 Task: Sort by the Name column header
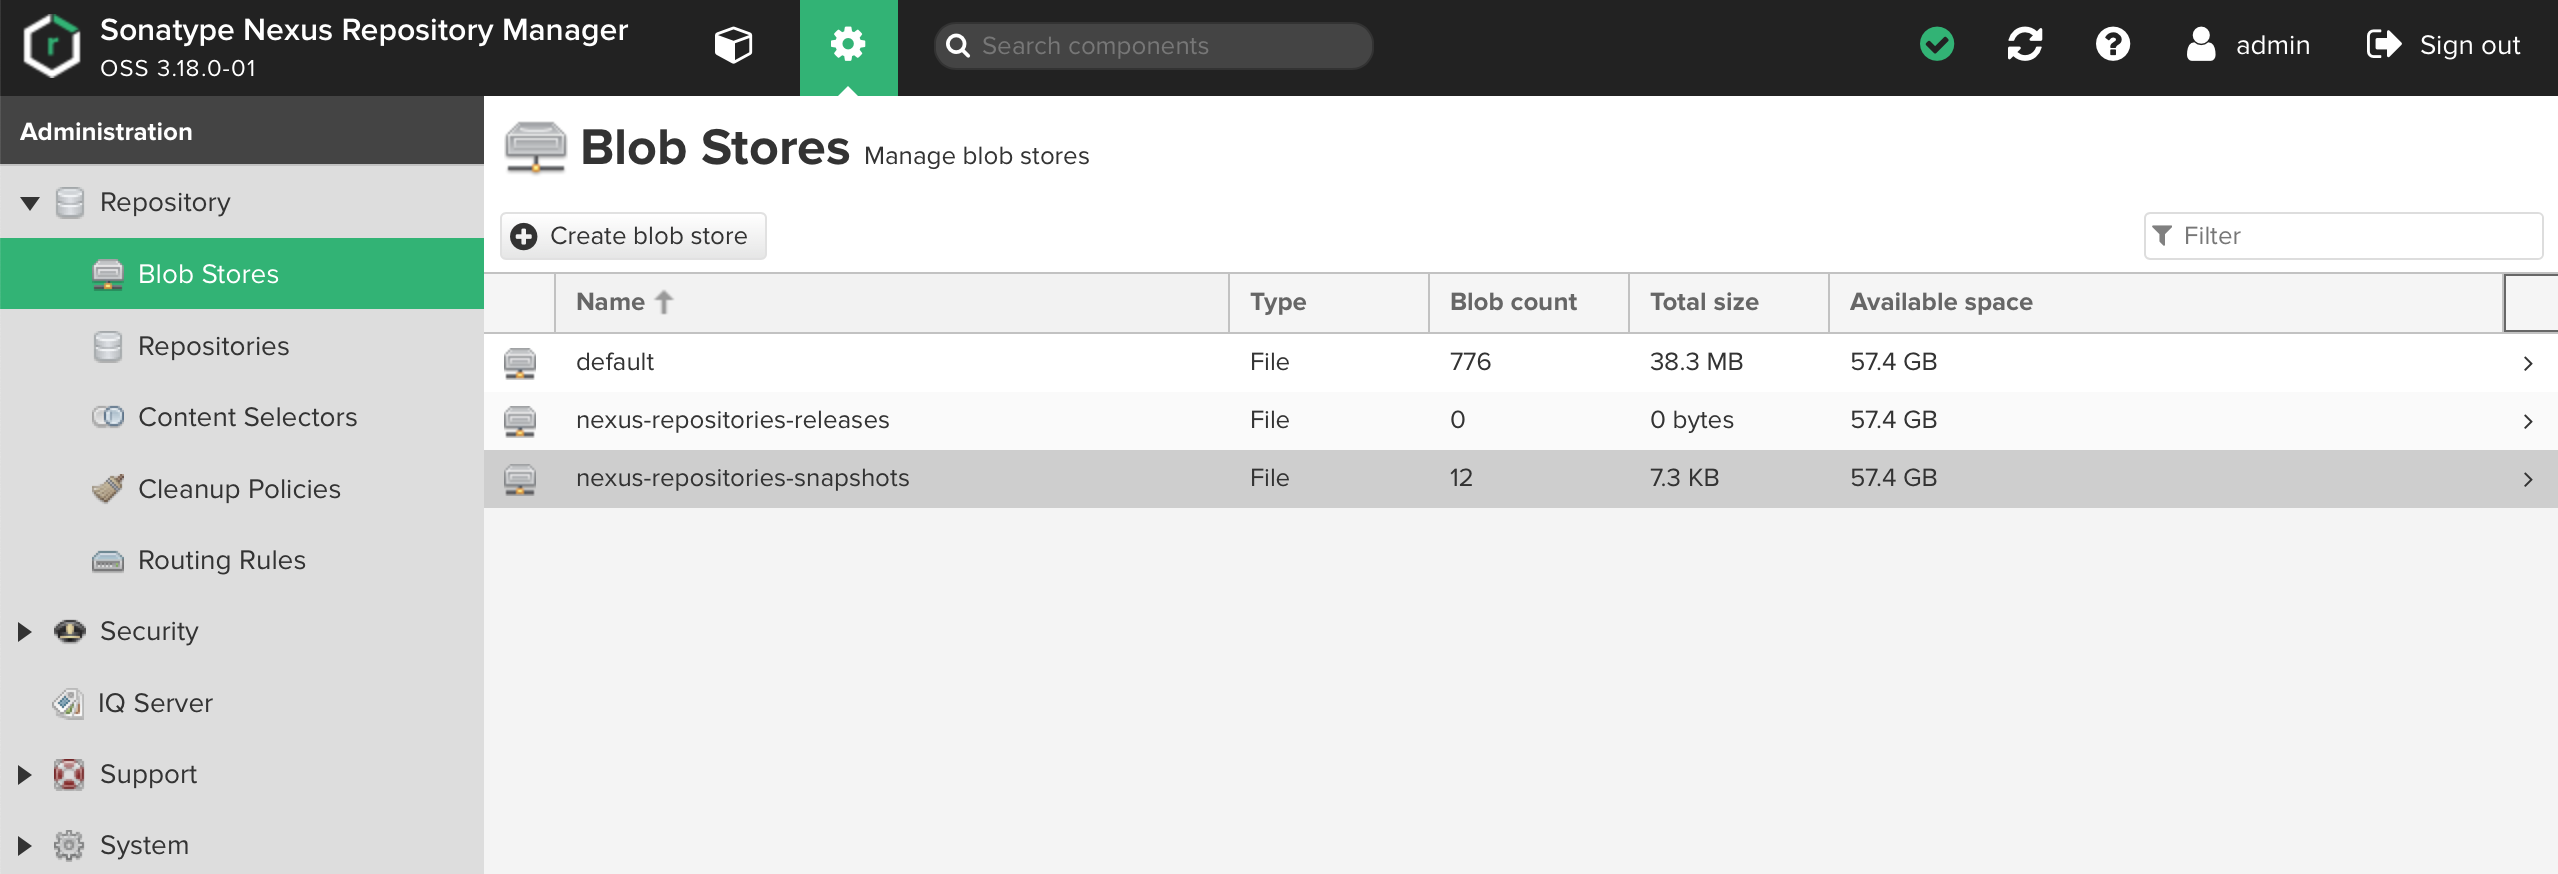click(x=891, y=302)
